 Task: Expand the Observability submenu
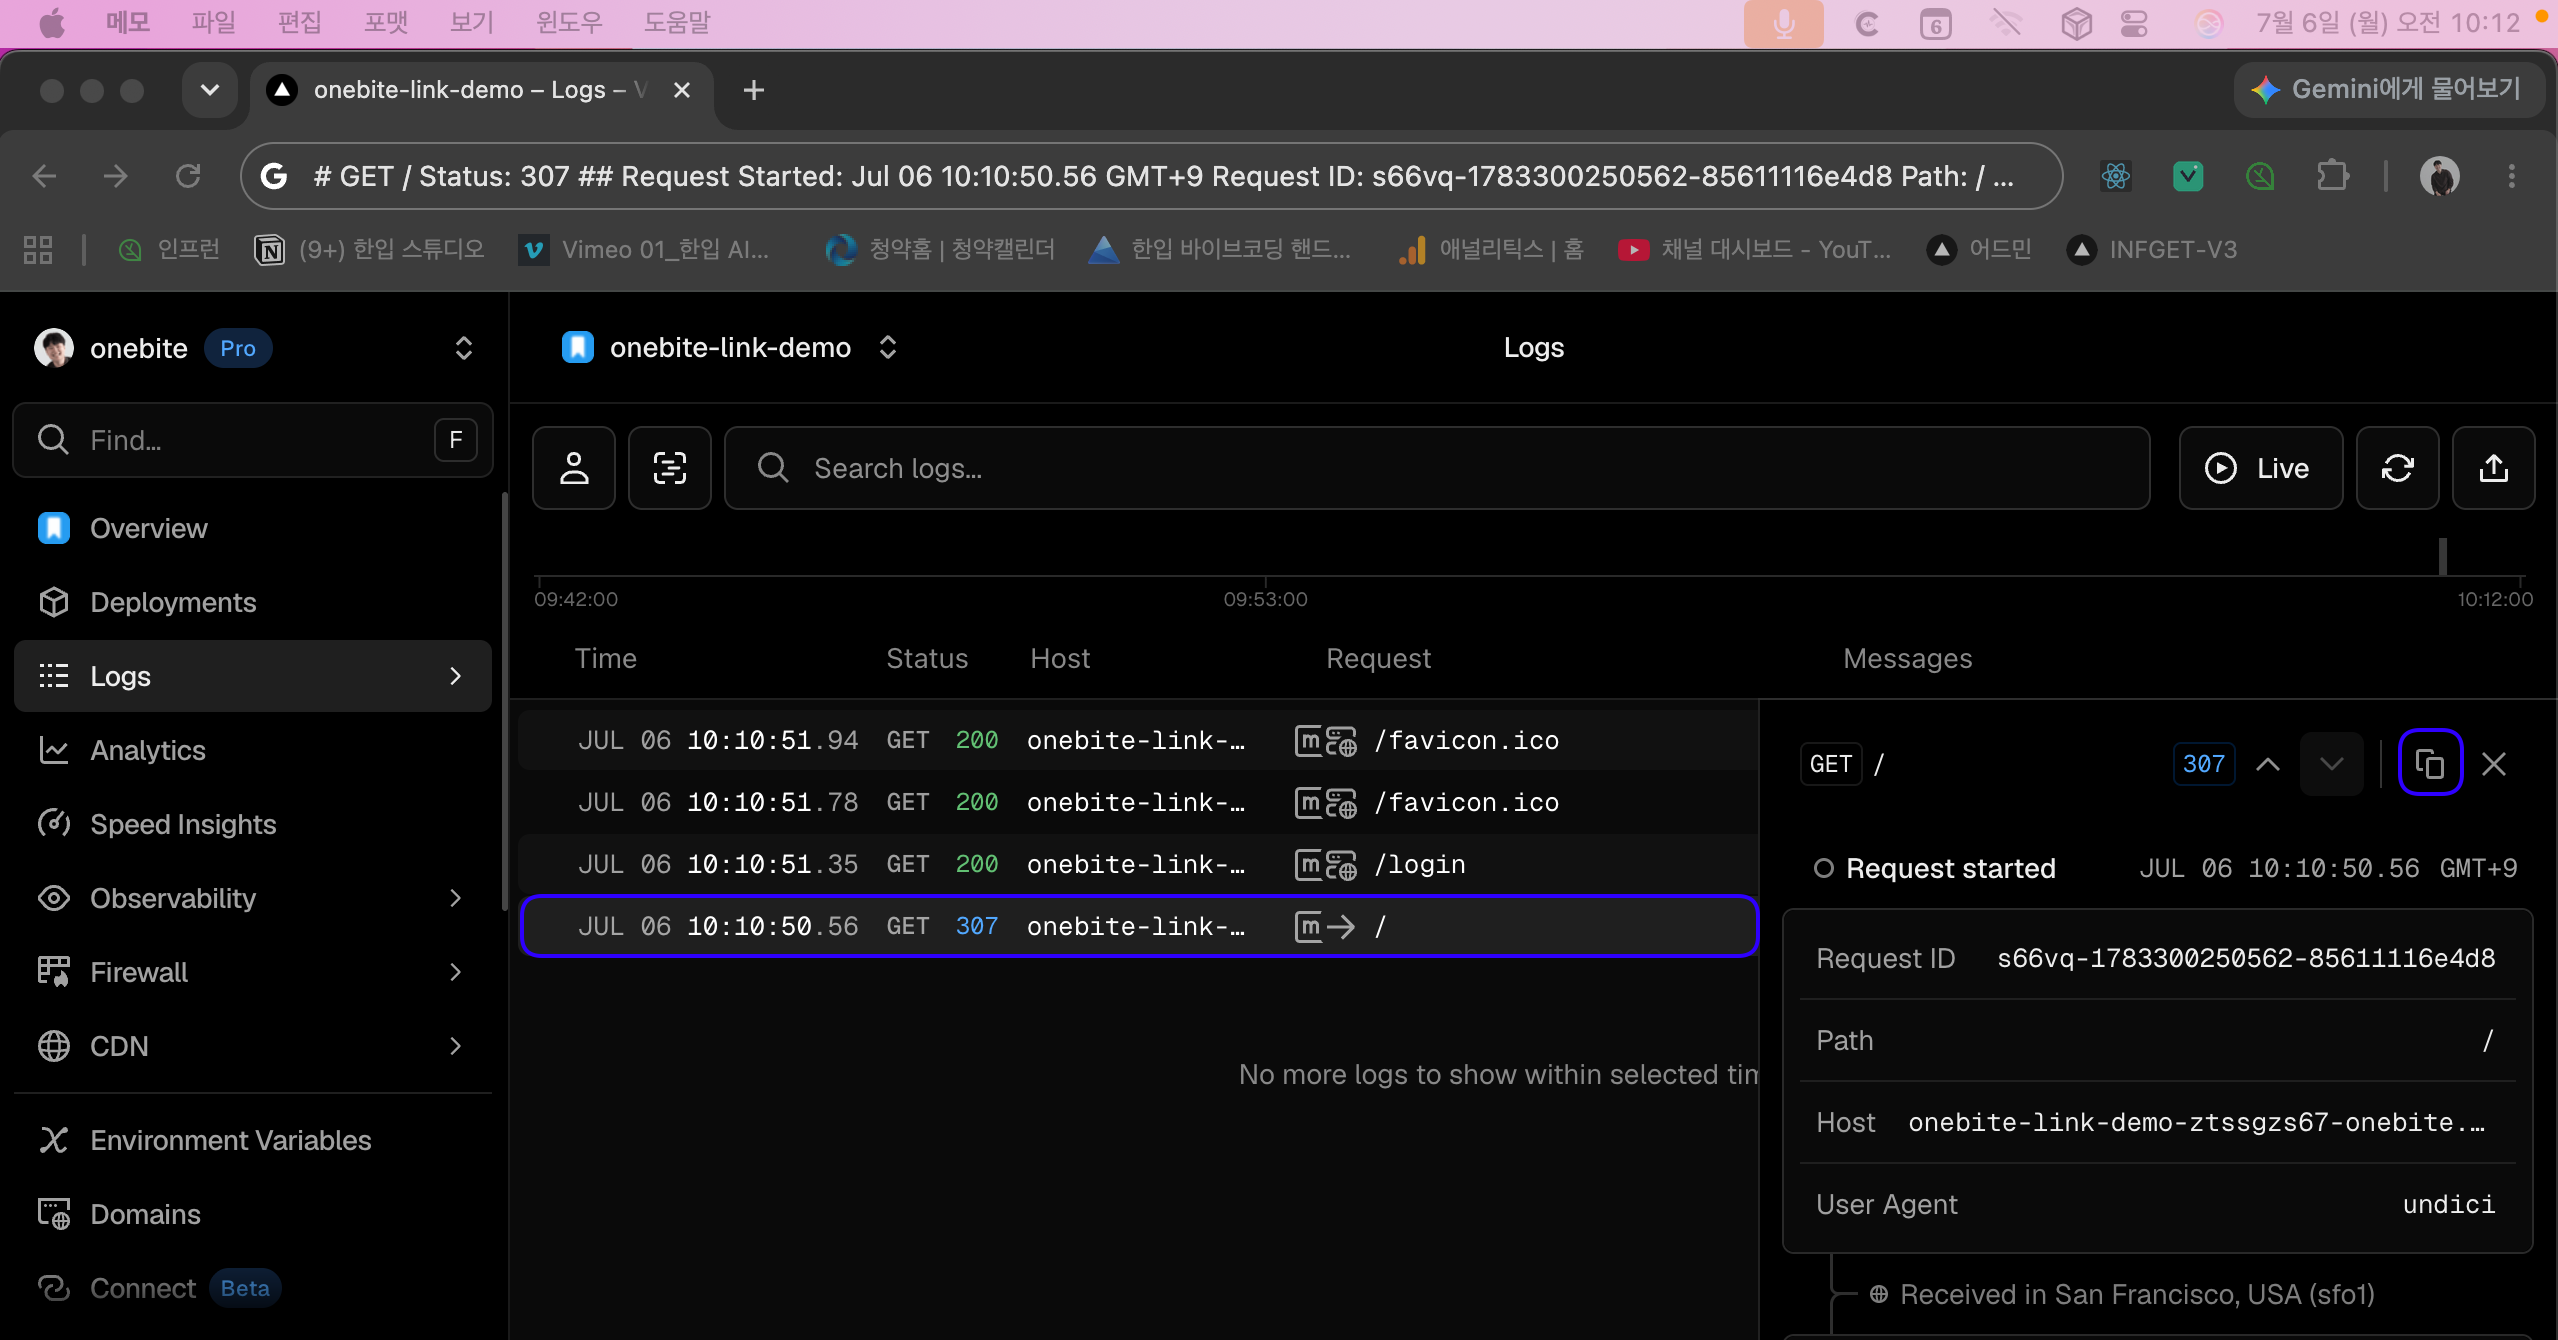coord(456,898)
